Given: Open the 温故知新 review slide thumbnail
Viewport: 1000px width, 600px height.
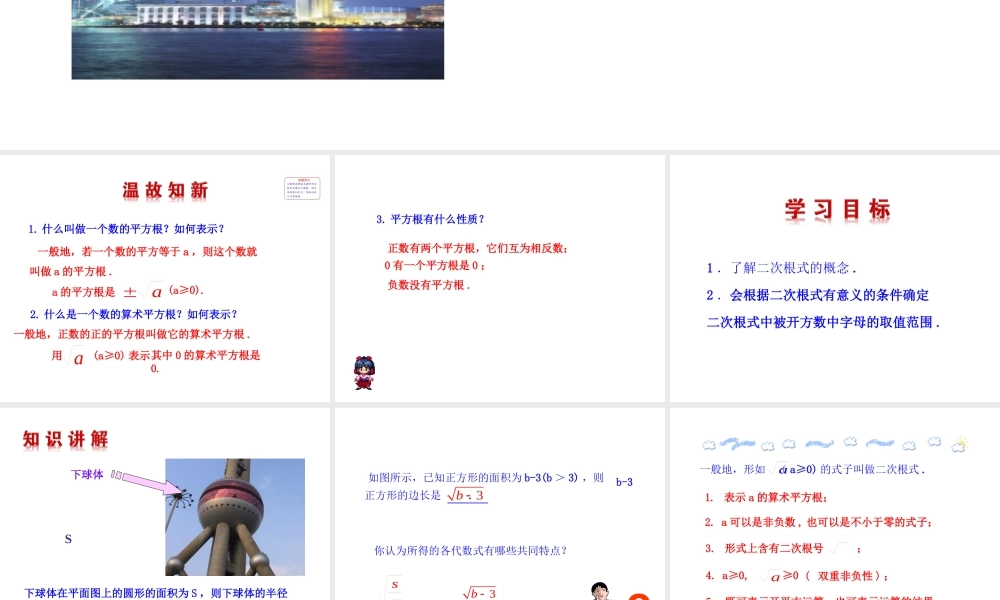Looking at the screenshot, I should [x=165, y=278].
